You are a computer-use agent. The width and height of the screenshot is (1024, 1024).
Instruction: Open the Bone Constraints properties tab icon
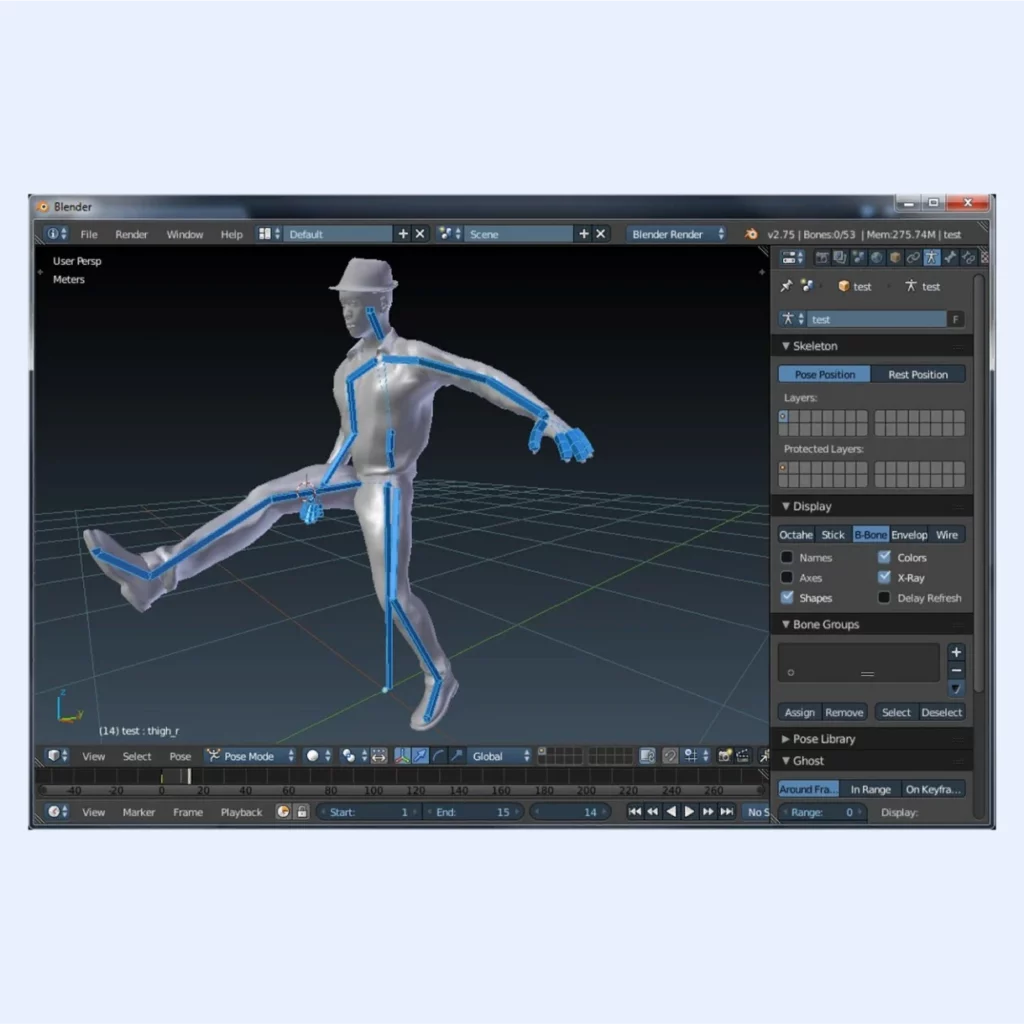click(968, 258)
